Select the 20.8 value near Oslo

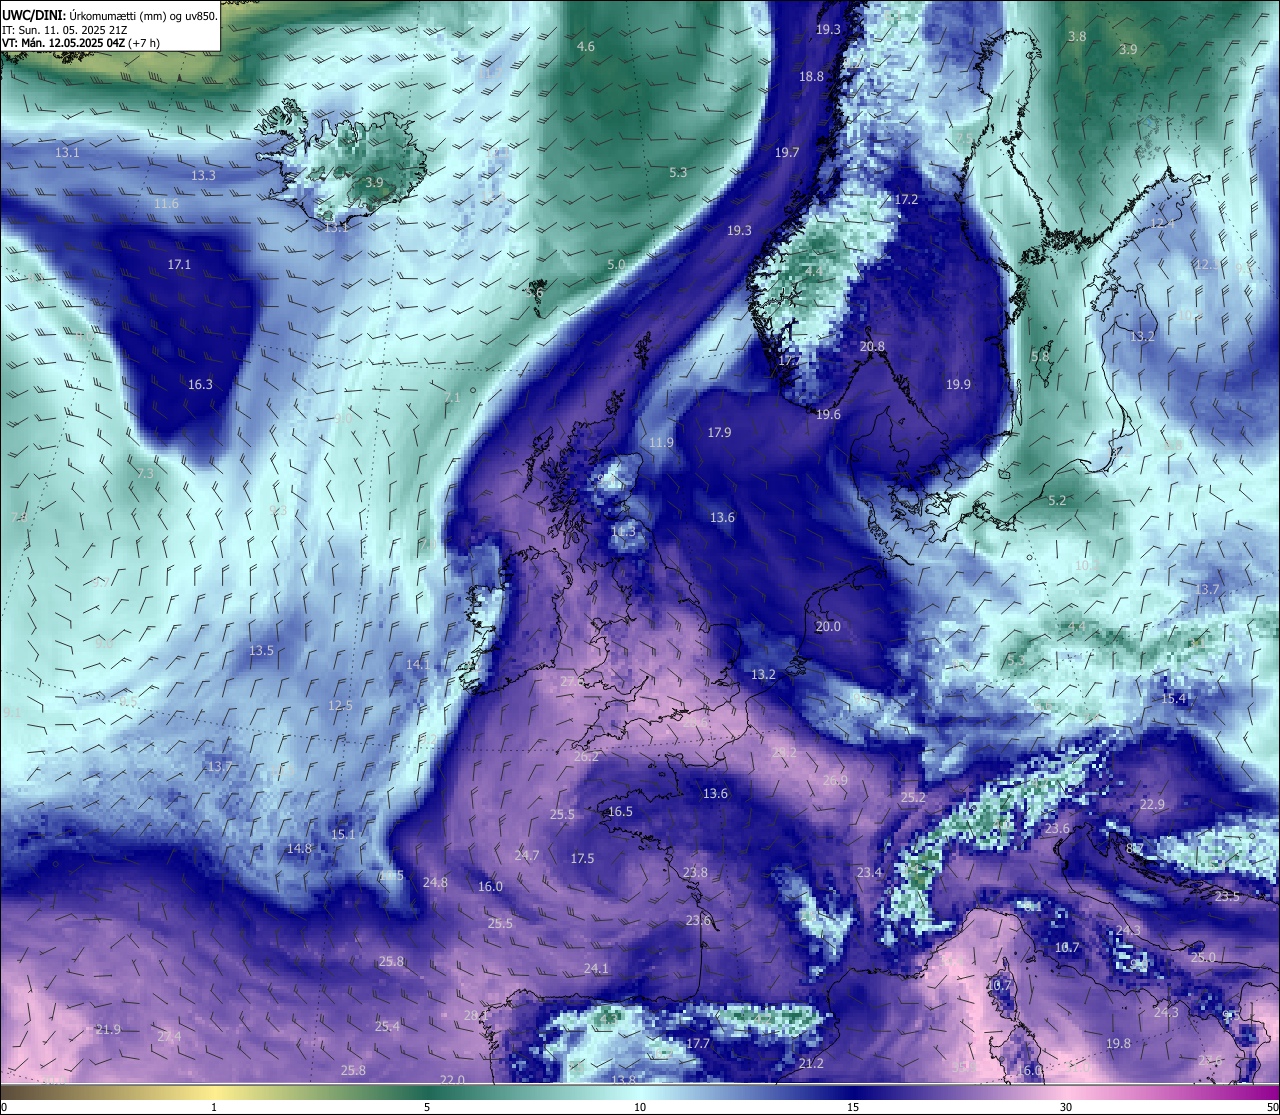point(872,347)
